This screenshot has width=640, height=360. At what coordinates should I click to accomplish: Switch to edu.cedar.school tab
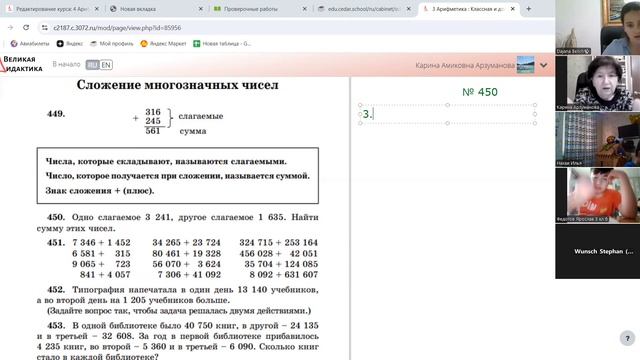coord(363,9)
